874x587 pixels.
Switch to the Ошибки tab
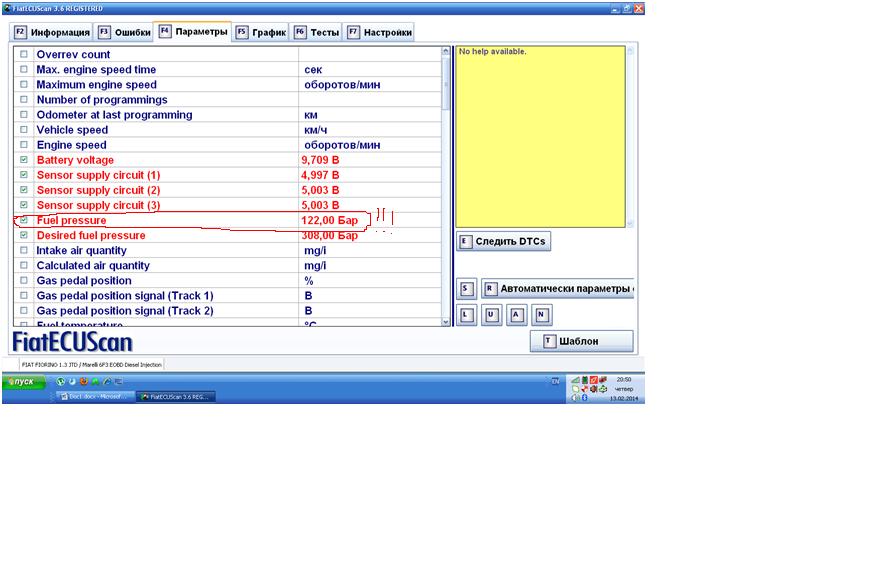tap(124, 32)
